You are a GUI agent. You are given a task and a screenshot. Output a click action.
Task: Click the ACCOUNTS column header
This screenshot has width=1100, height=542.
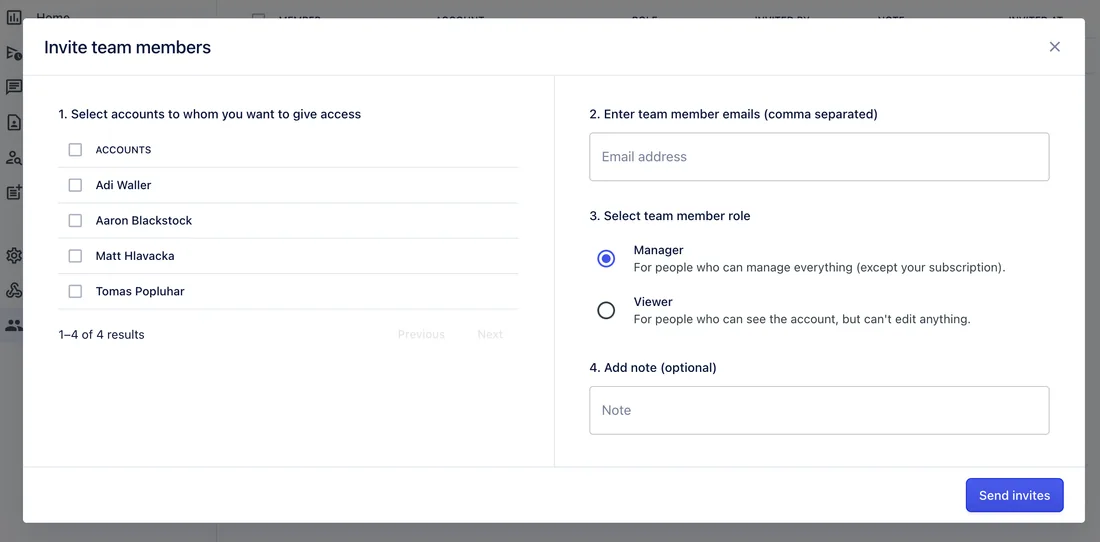123,150
